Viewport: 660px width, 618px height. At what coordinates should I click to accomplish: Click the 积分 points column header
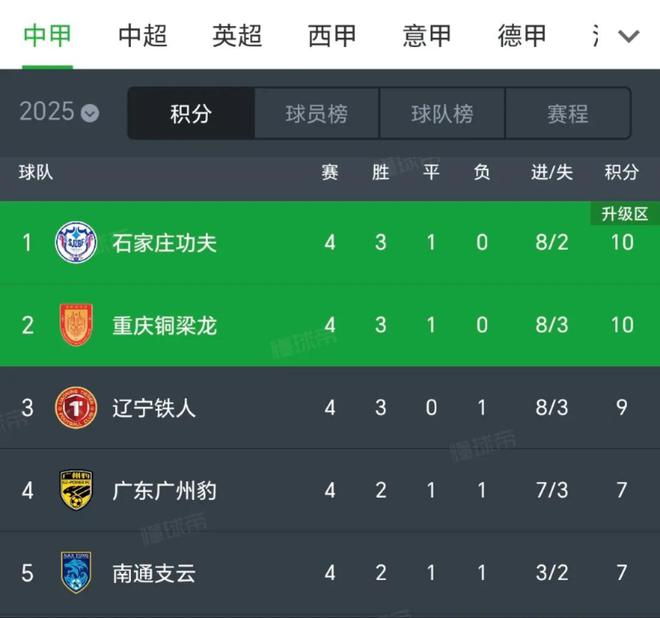coord(621,172)
